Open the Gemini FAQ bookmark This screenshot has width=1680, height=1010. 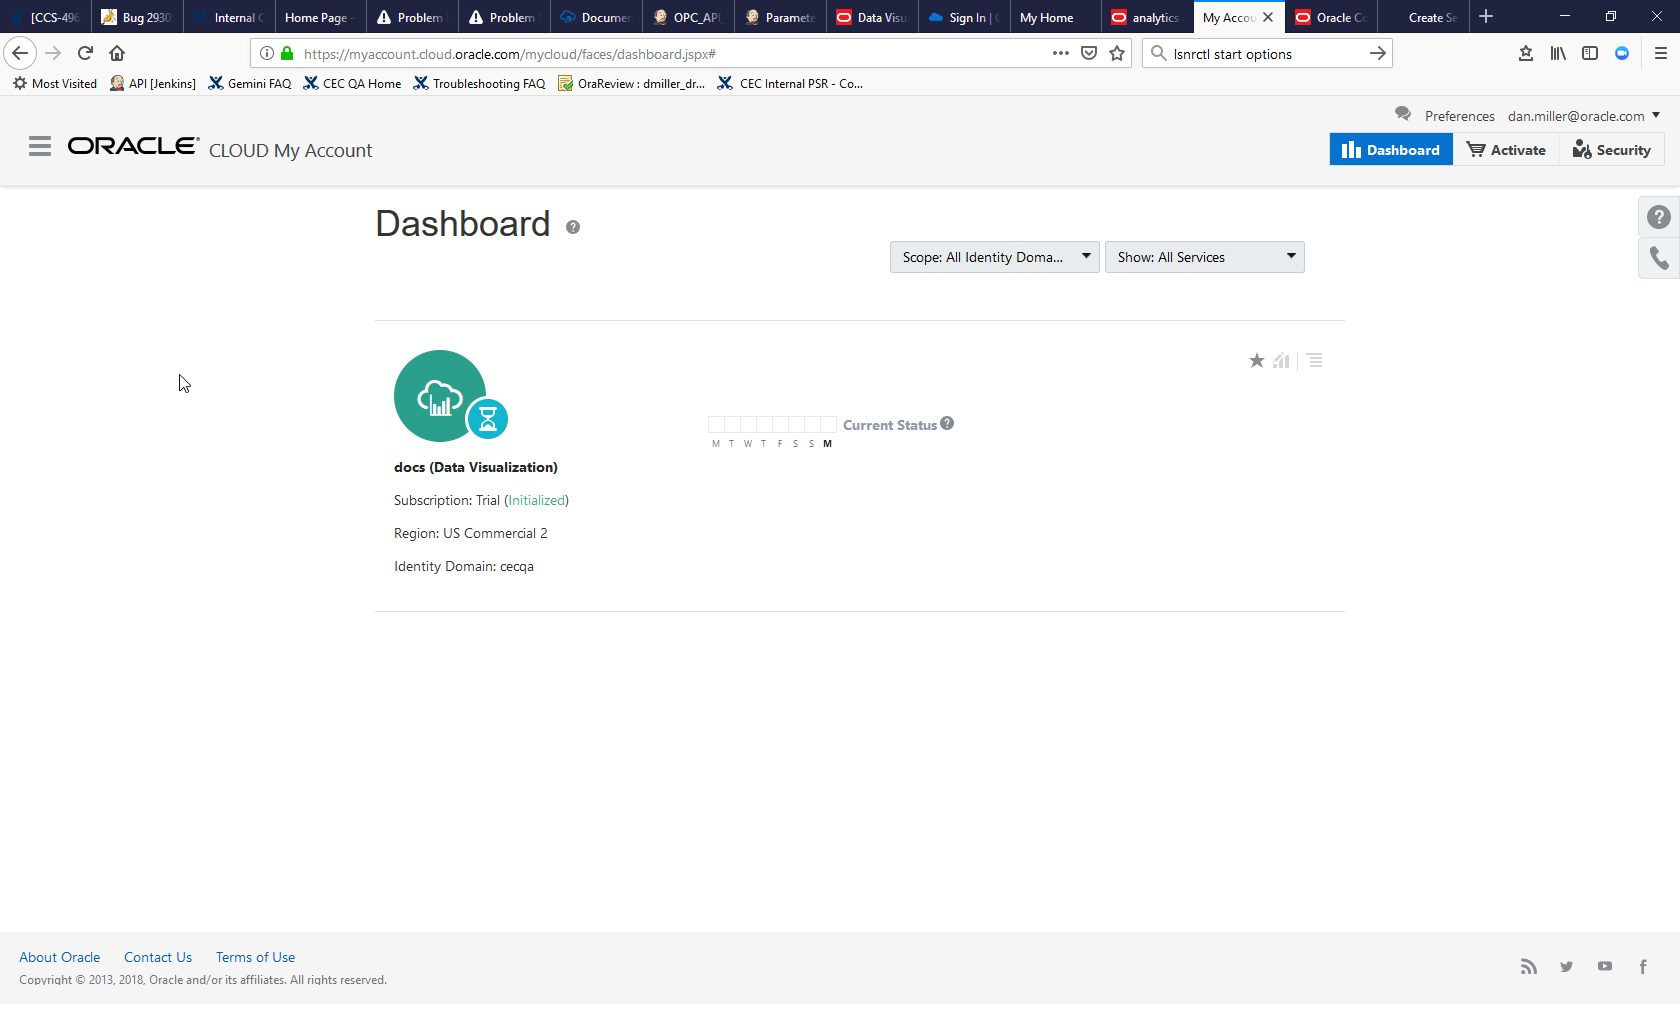tap(250, 83)
